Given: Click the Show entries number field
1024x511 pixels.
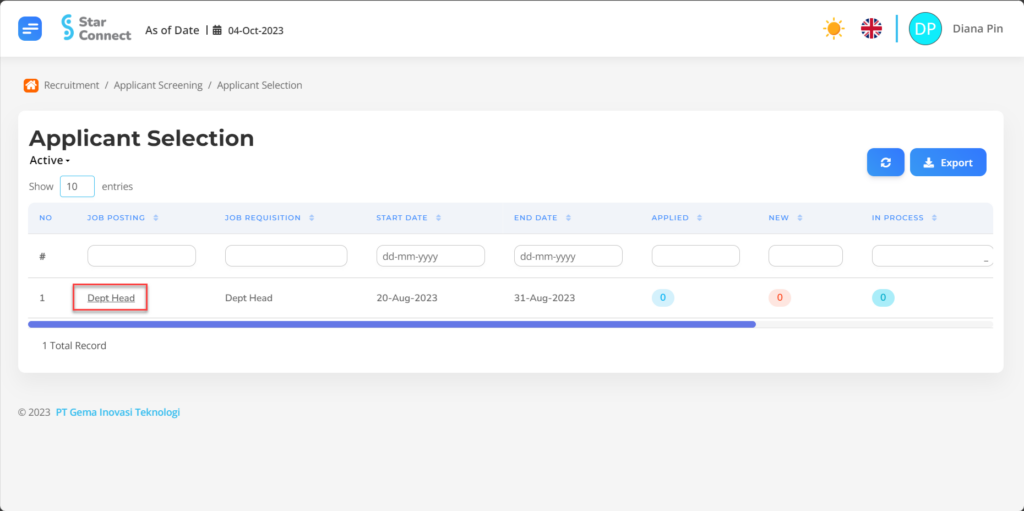Looking at the screenshot, I should click(x=77, y=186).
